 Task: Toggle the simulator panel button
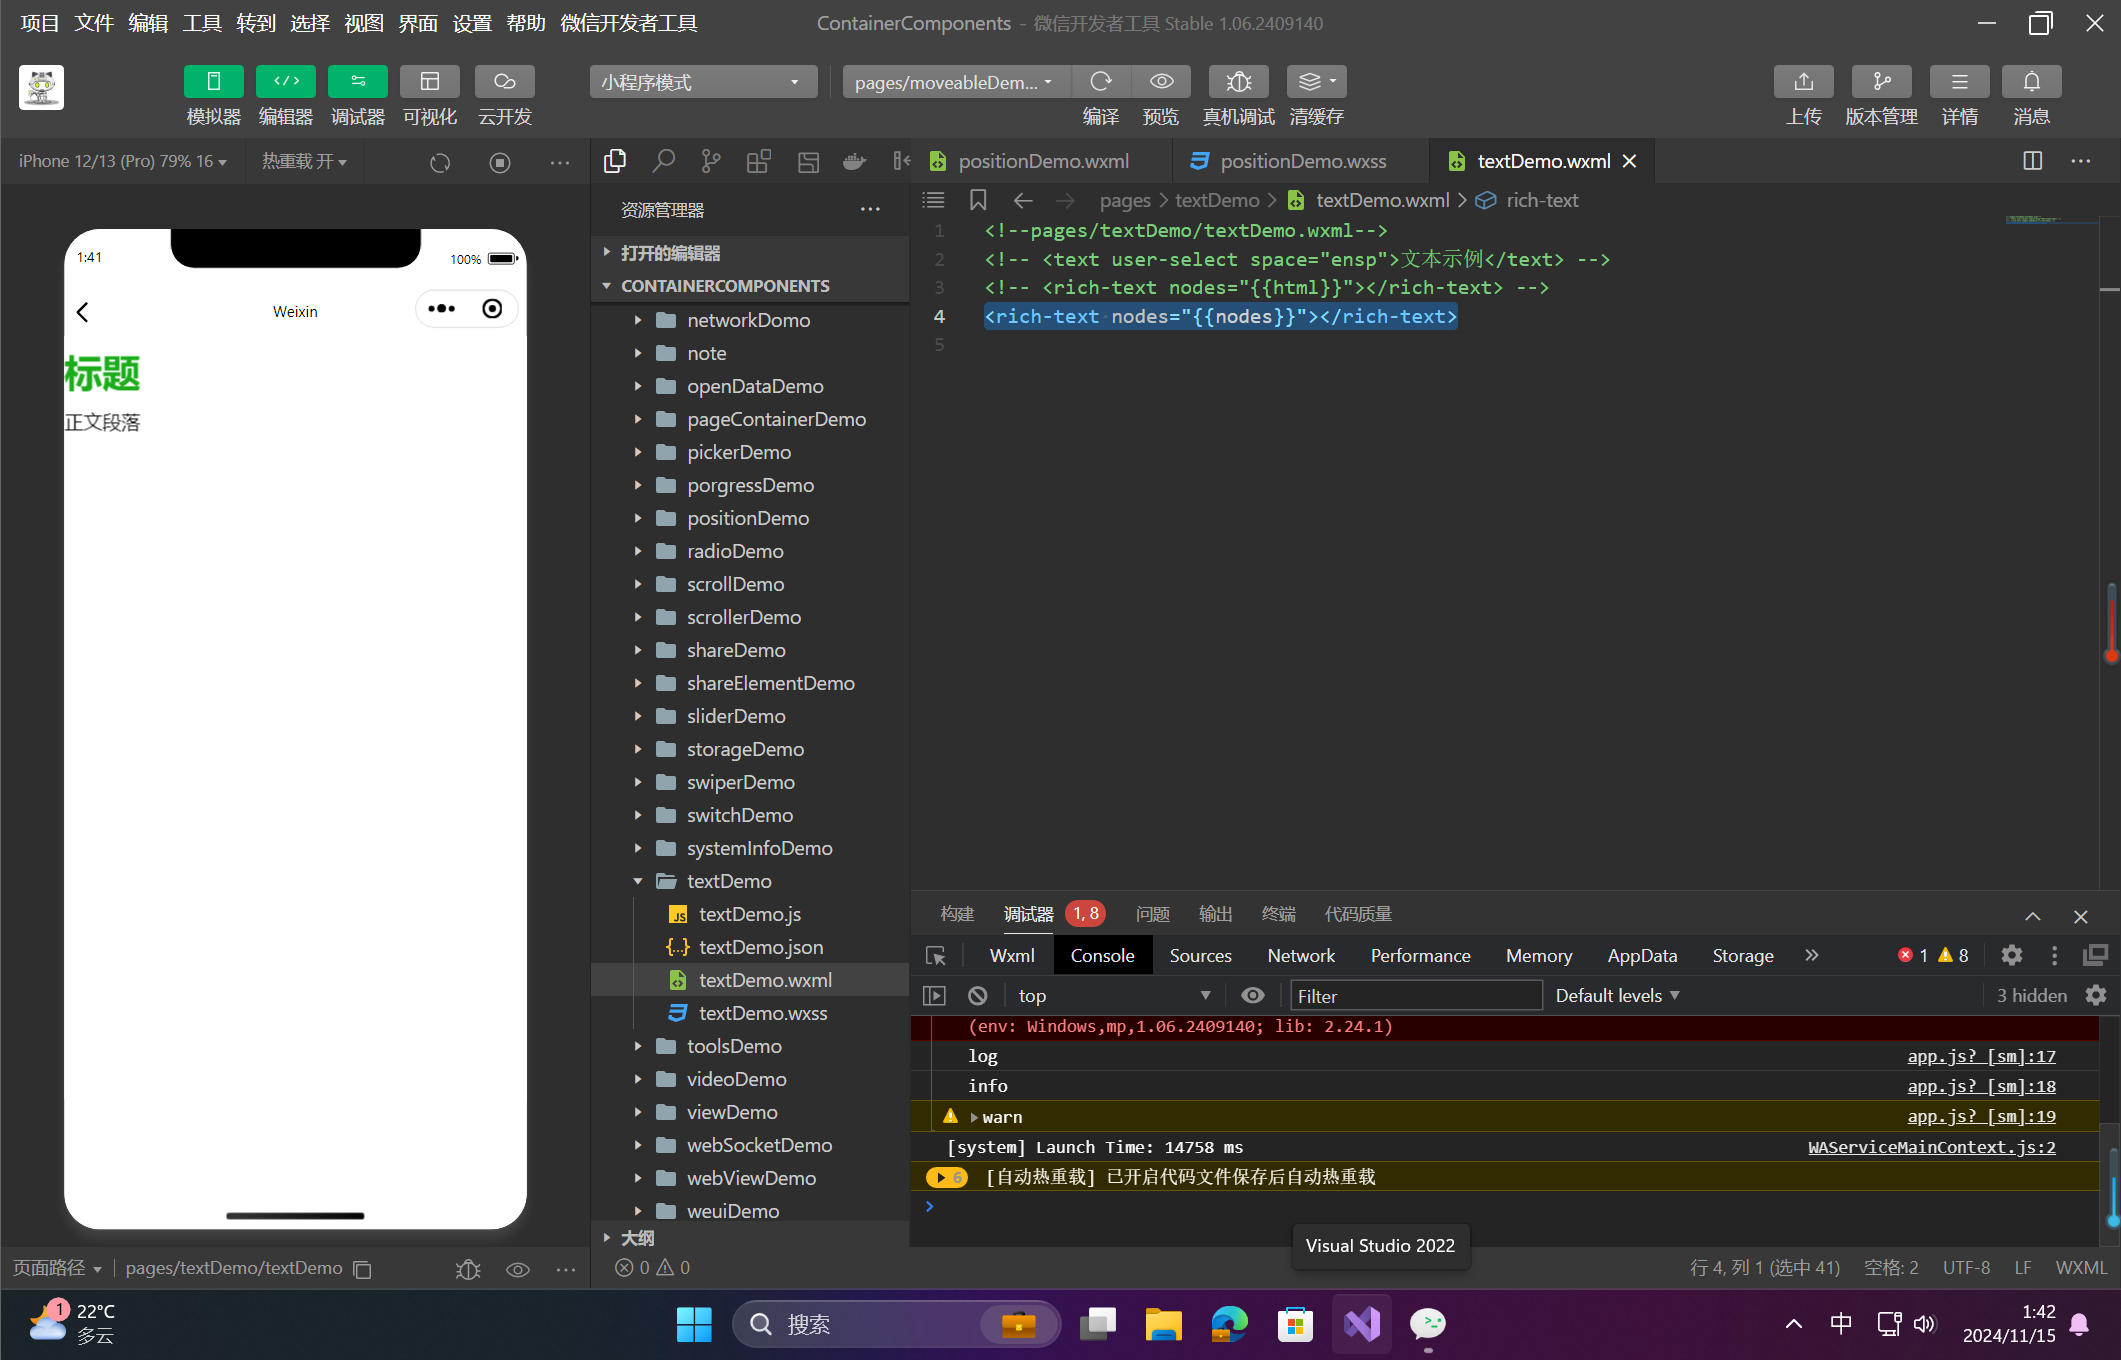213,82
